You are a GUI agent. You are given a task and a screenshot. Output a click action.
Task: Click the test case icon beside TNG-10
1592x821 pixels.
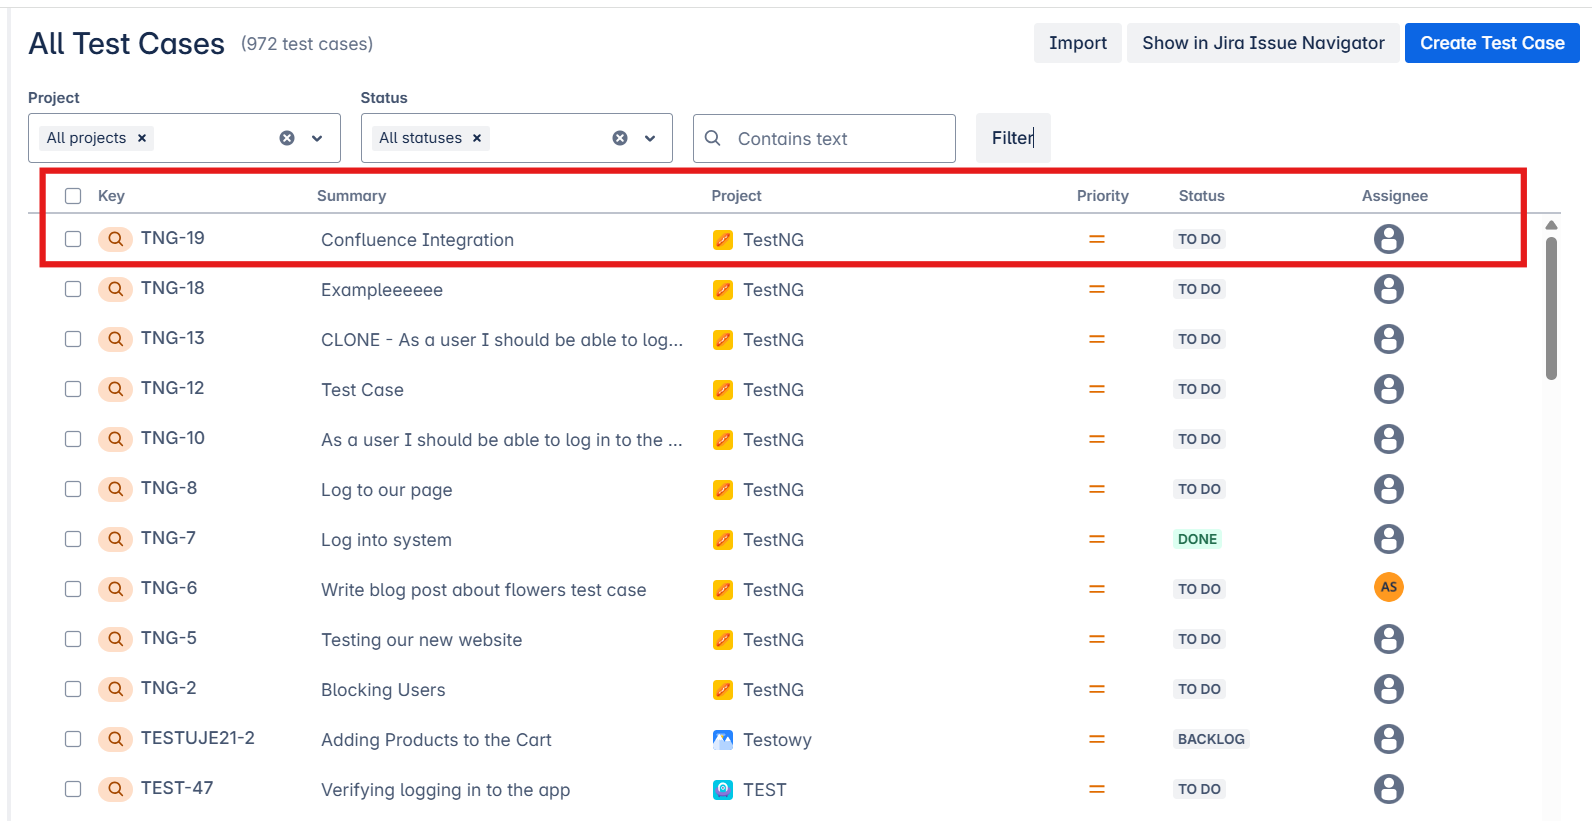pyautogui.click(x=115, y=439)
